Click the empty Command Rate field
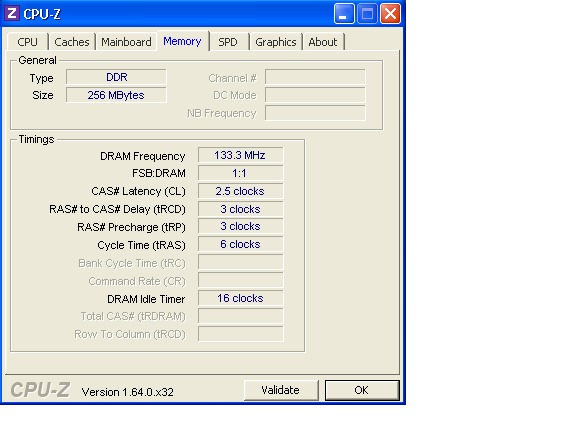This screenshot has width=576, height=432. (241, 280)
